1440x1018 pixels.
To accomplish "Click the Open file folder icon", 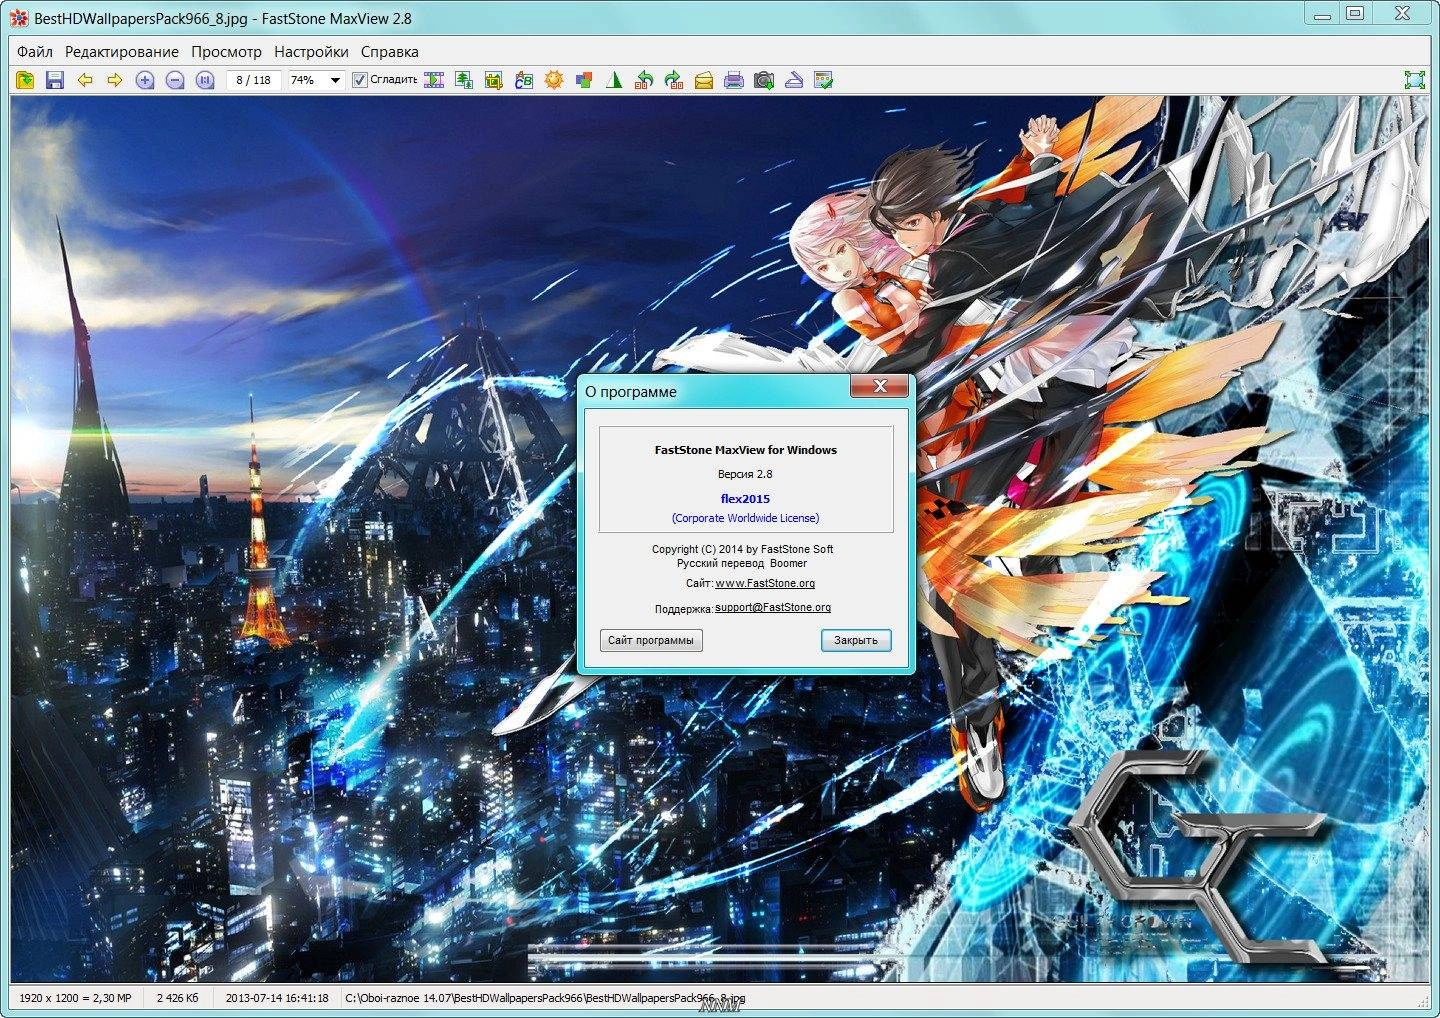I will pyautogui.click(x=25, y=80).
